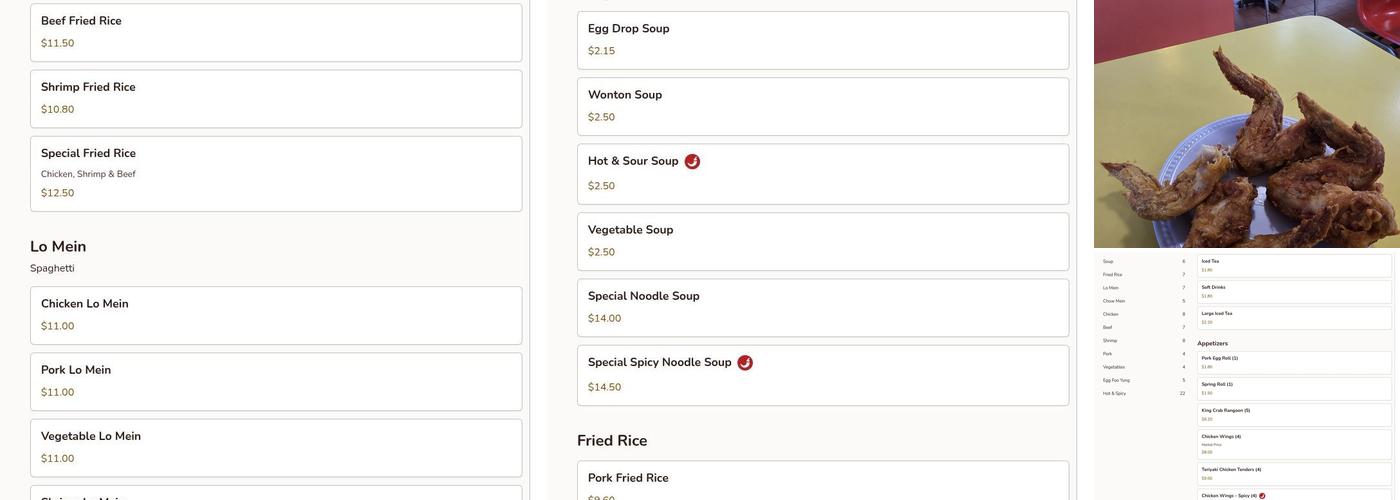
Task: Open the Special Fried Rice item
Action: pyautogui.click(x=276, y=173)
